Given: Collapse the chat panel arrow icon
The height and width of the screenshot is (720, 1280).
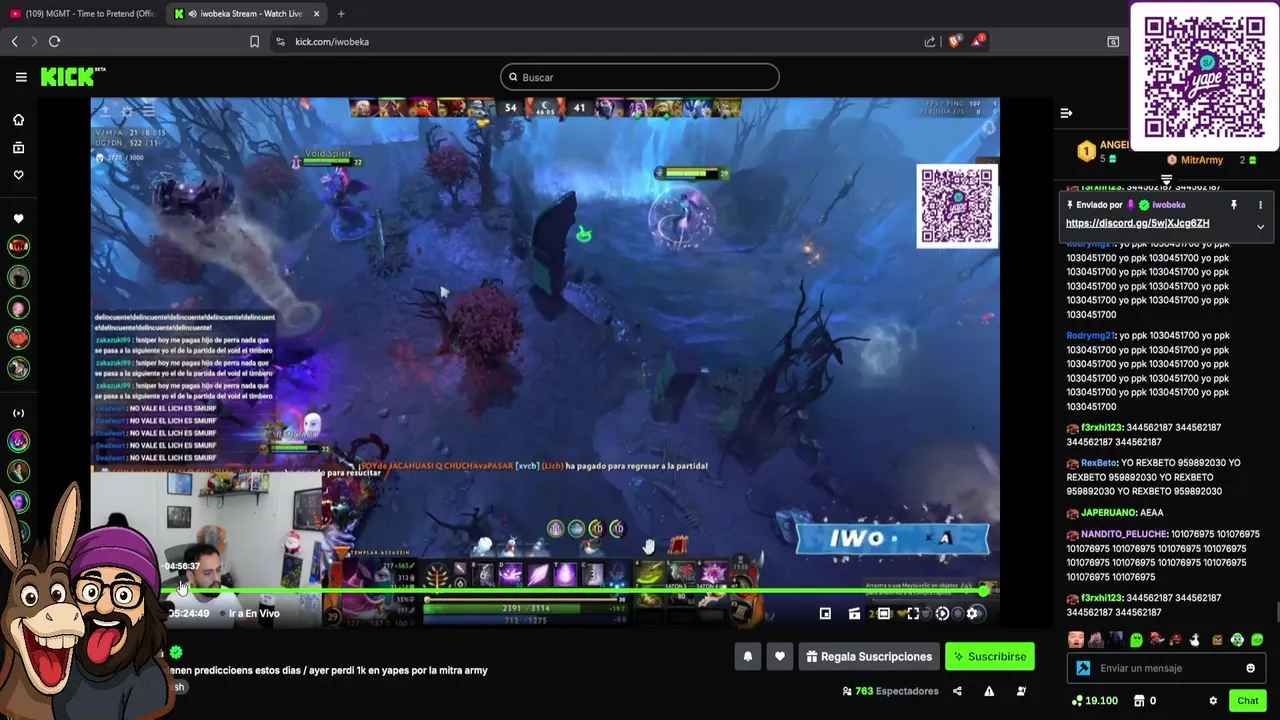Looking at the screenshot, I should pyautogui.click(x=1066, y=113).
